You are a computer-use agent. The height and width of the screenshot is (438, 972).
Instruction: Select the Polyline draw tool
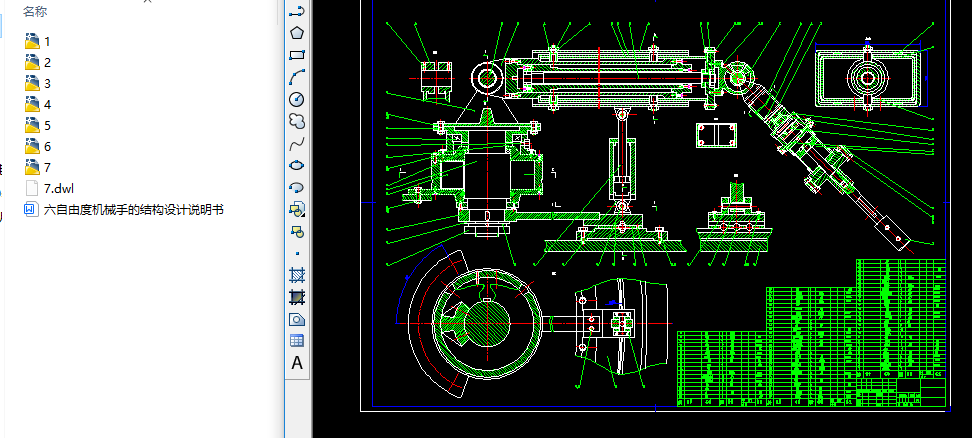297,11
